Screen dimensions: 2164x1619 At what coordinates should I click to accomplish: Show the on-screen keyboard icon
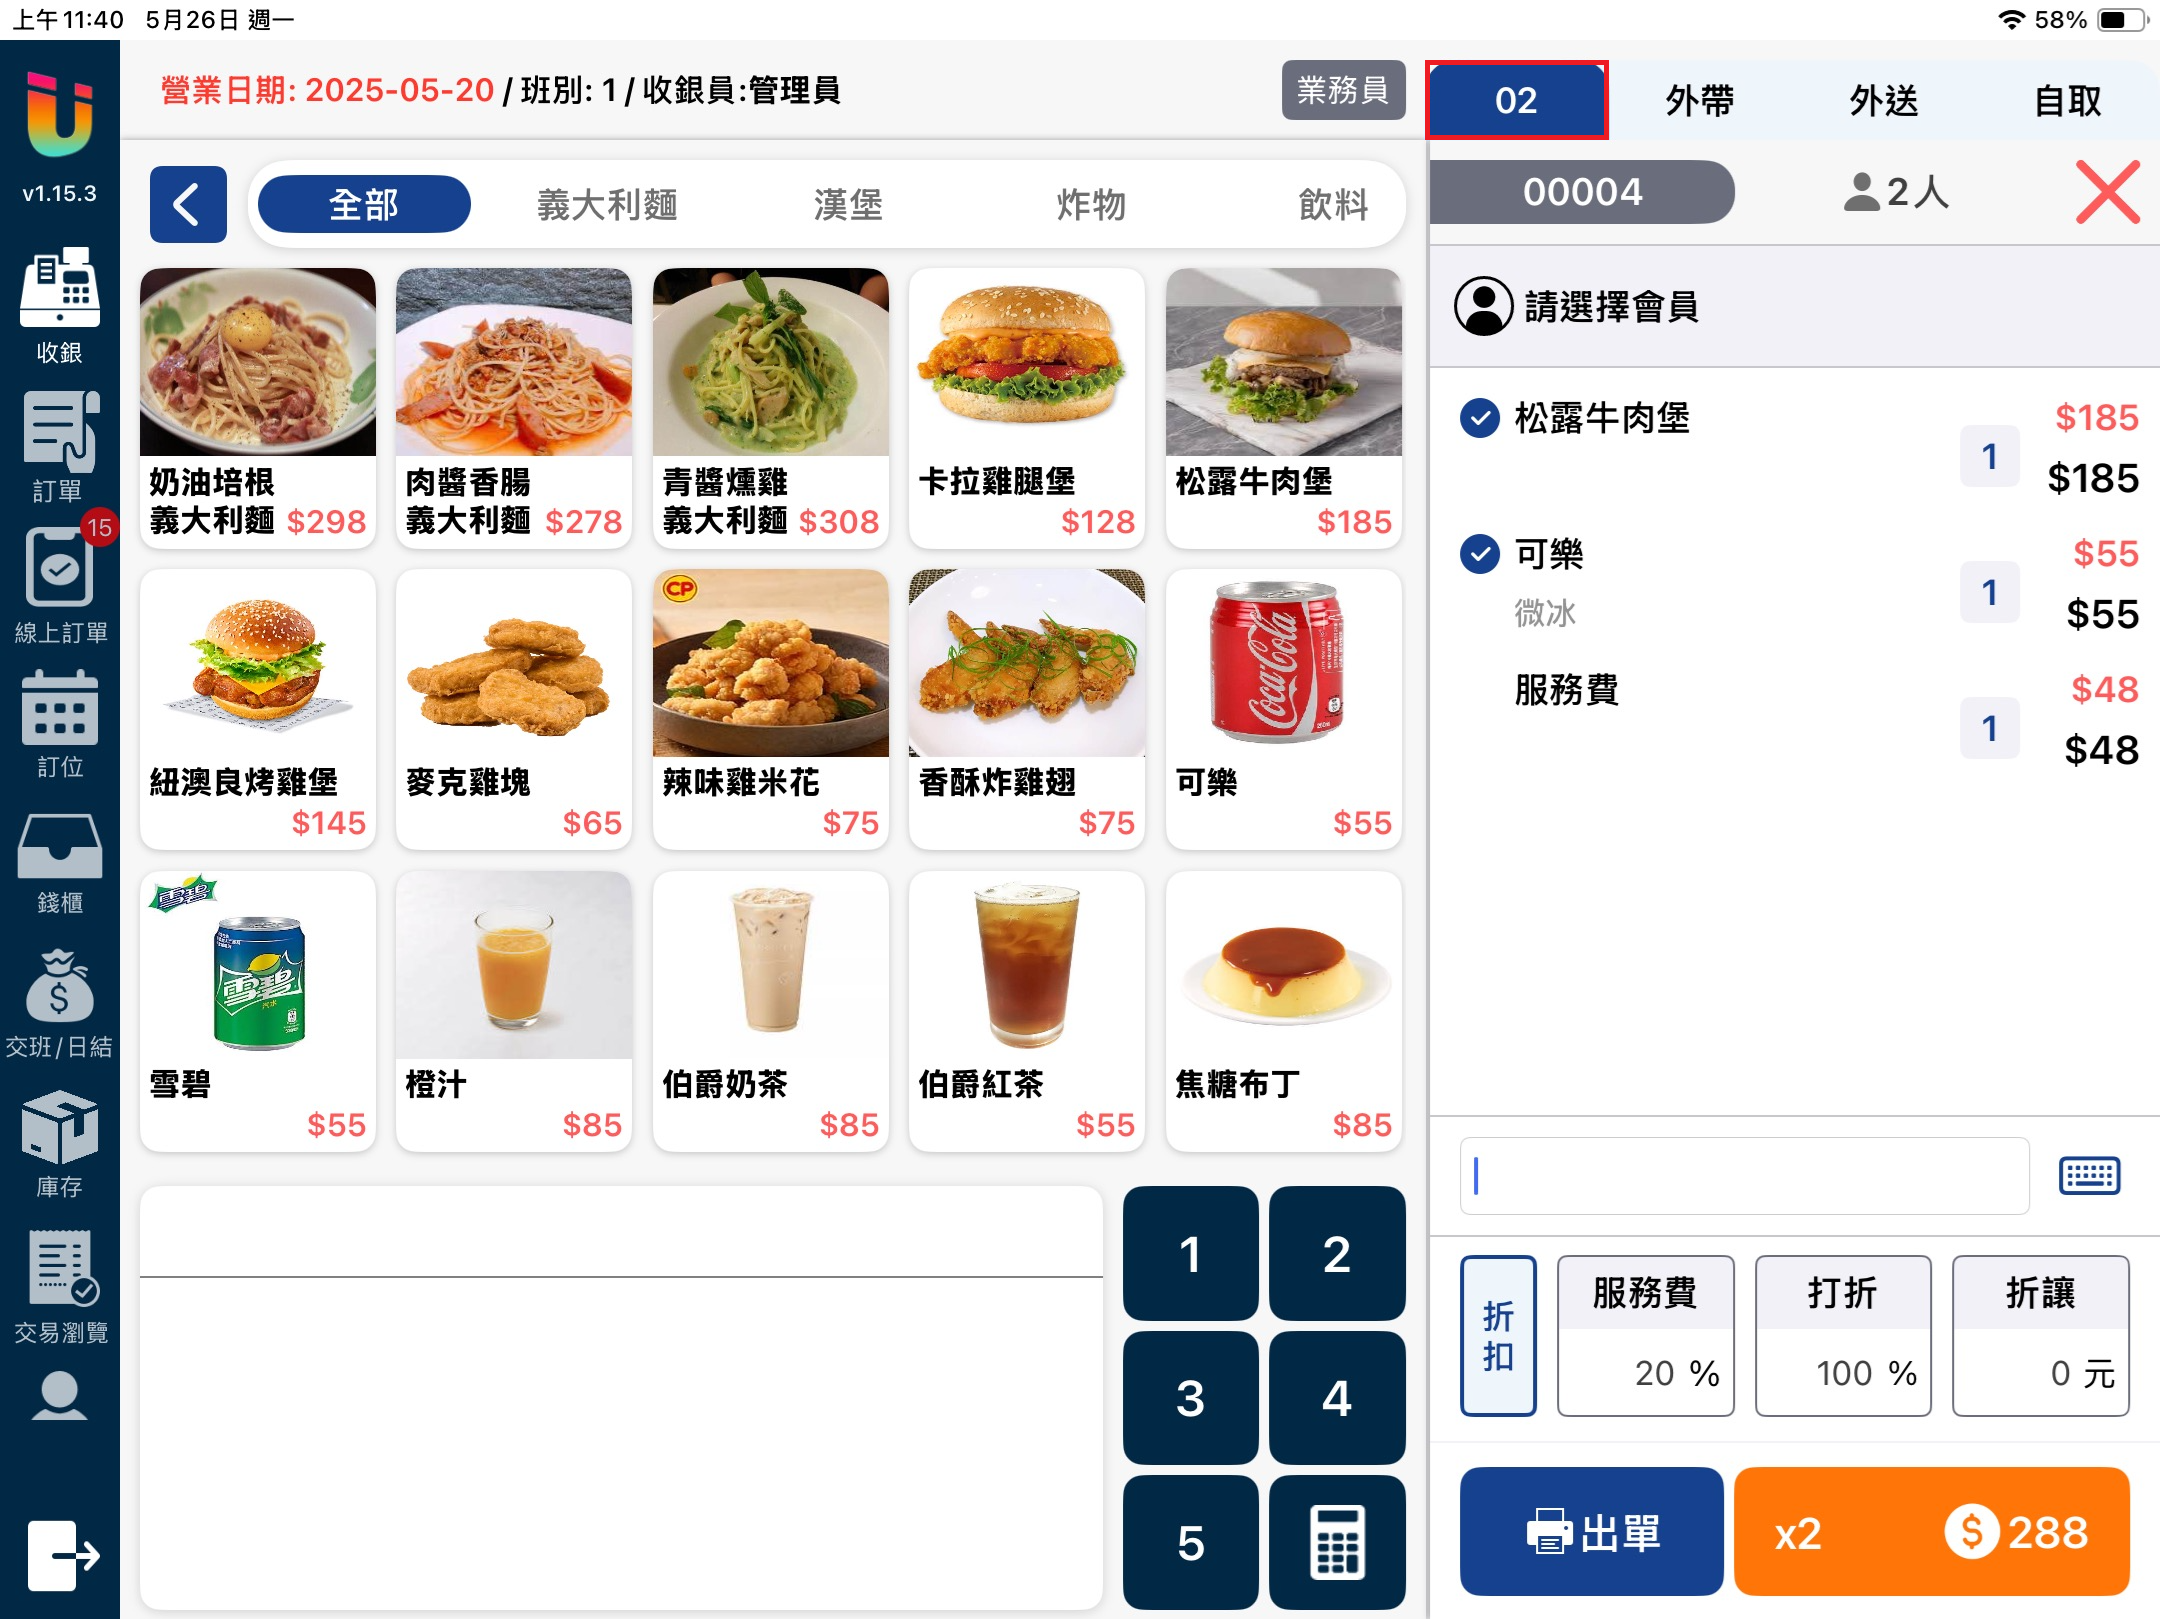click(2090, 1176)
